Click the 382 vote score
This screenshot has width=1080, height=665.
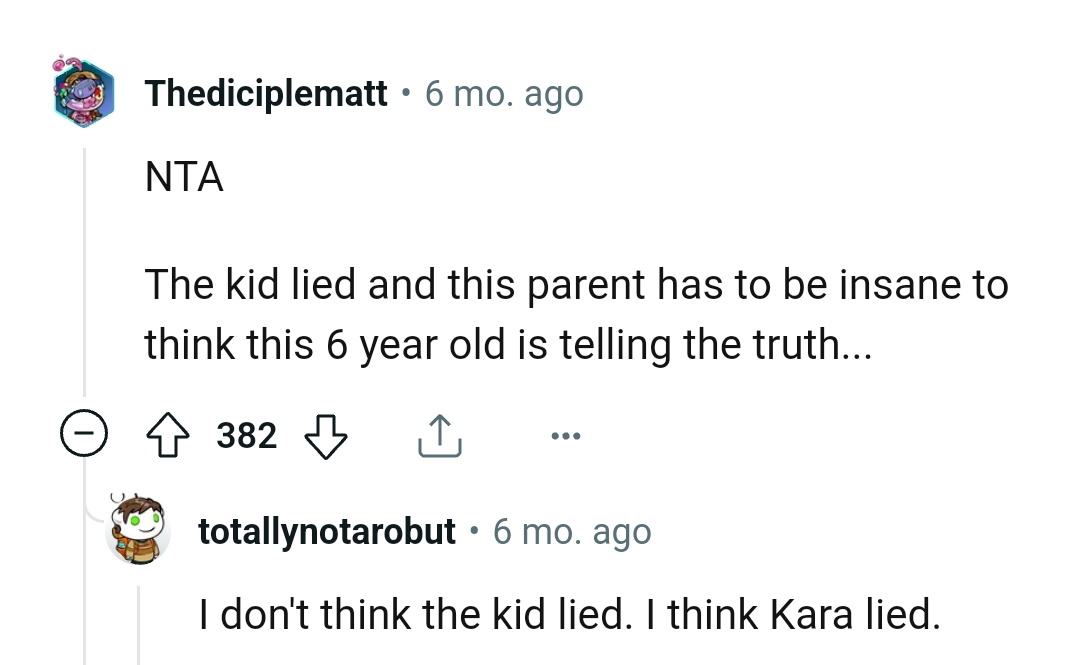(x=247, y=434)
